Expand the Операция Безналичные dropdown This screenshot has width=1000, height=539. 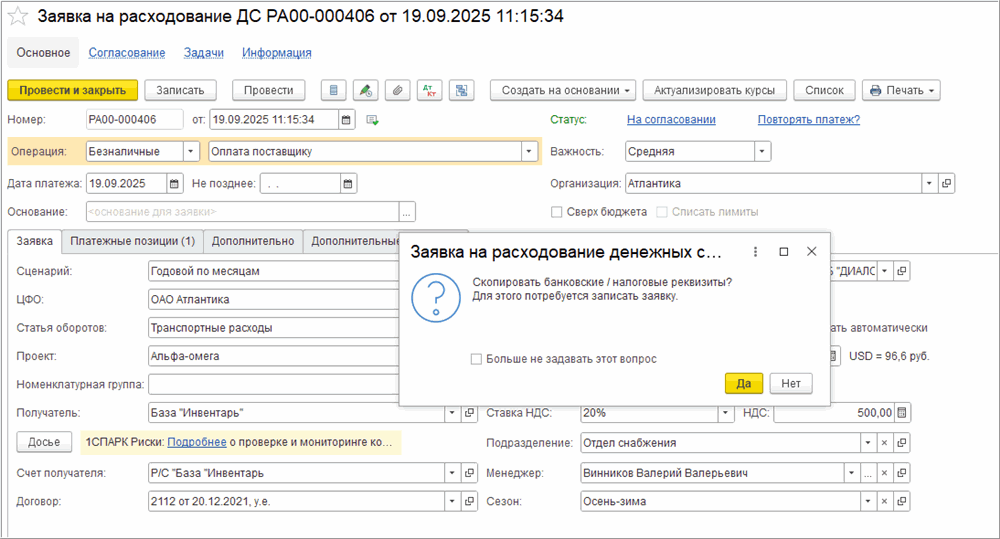coord(191,152)
